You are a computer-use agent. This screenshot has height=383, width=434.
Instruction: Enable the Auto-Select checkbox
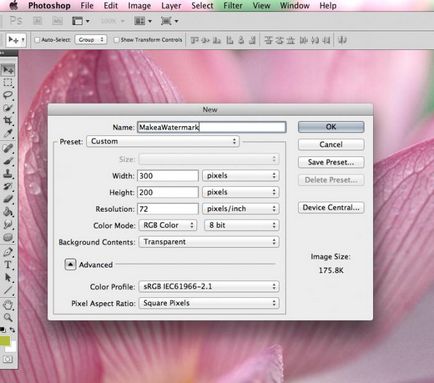[x=37, y=40]
